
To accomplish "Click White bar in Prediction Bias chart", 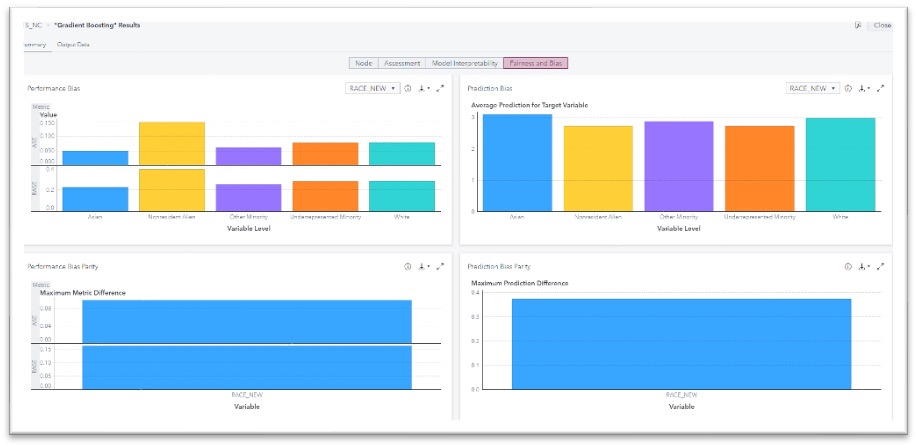I will click(x=840, y=164).
